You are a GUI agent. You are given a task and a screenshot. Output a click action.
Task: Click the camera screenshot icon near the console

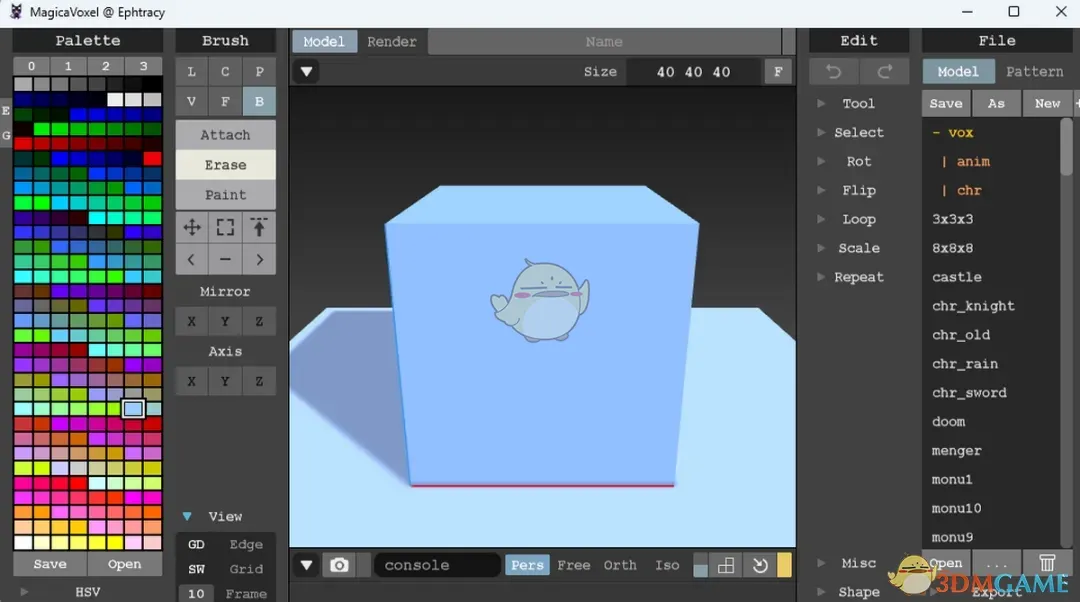point(339,565)
